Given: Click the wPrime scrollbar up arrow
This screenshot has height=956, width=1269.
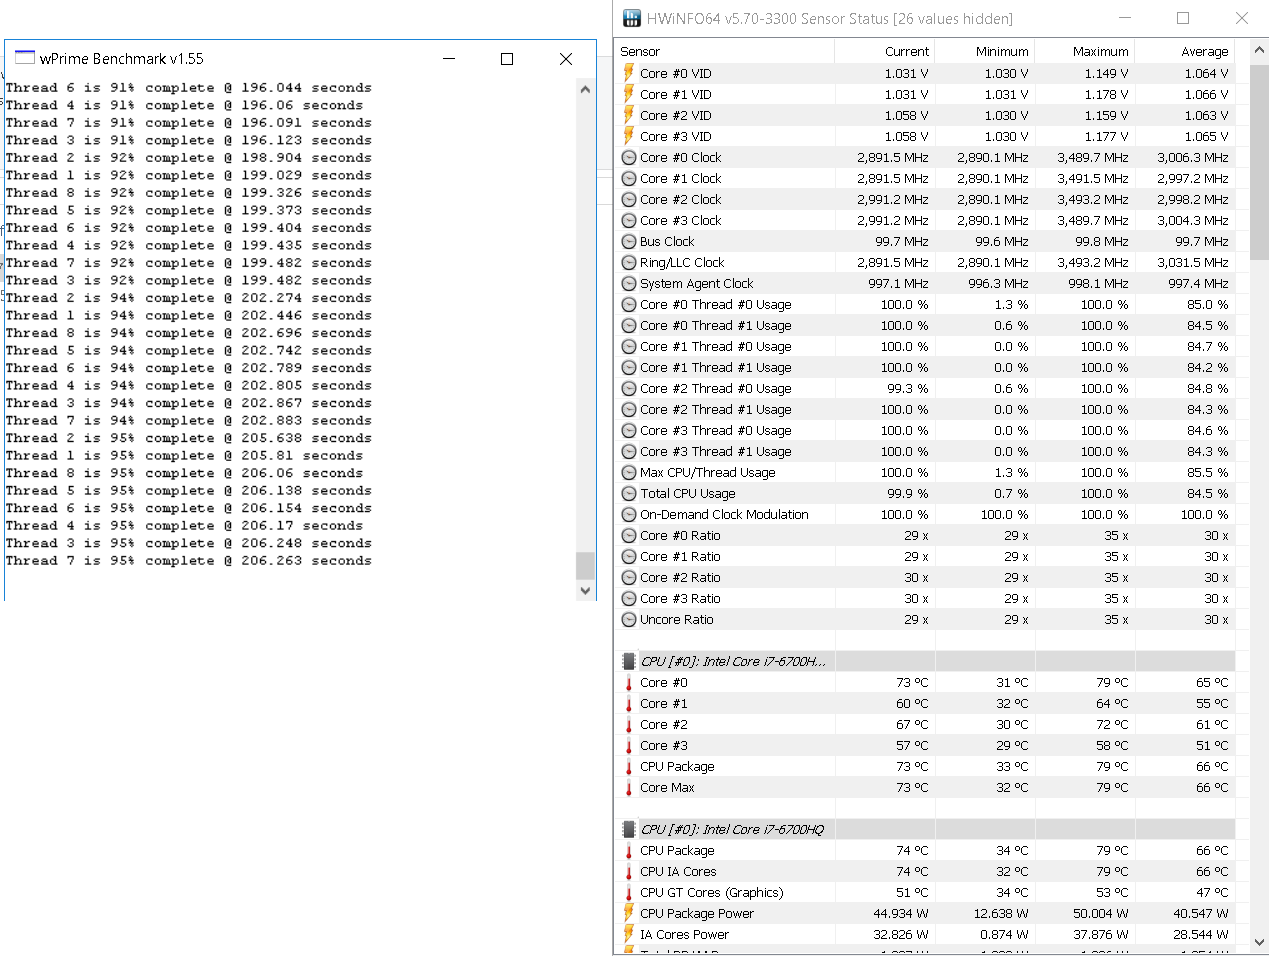Looking at the screenshot, I should (586, 89).
